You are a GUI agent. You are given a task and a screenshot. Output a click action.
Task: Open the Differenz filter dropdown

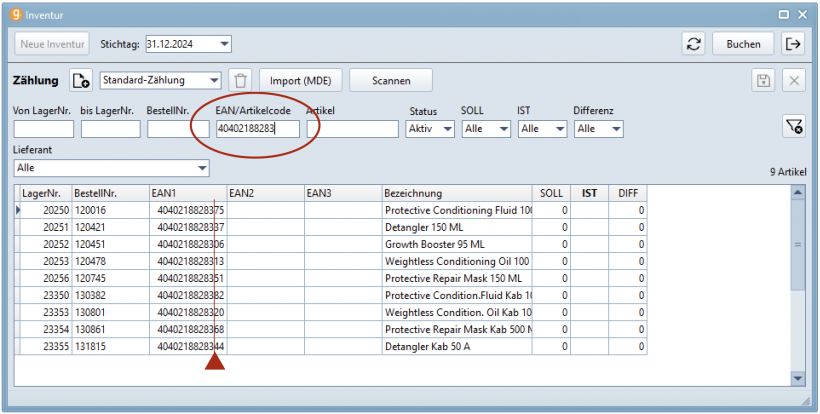coord(615,129)
